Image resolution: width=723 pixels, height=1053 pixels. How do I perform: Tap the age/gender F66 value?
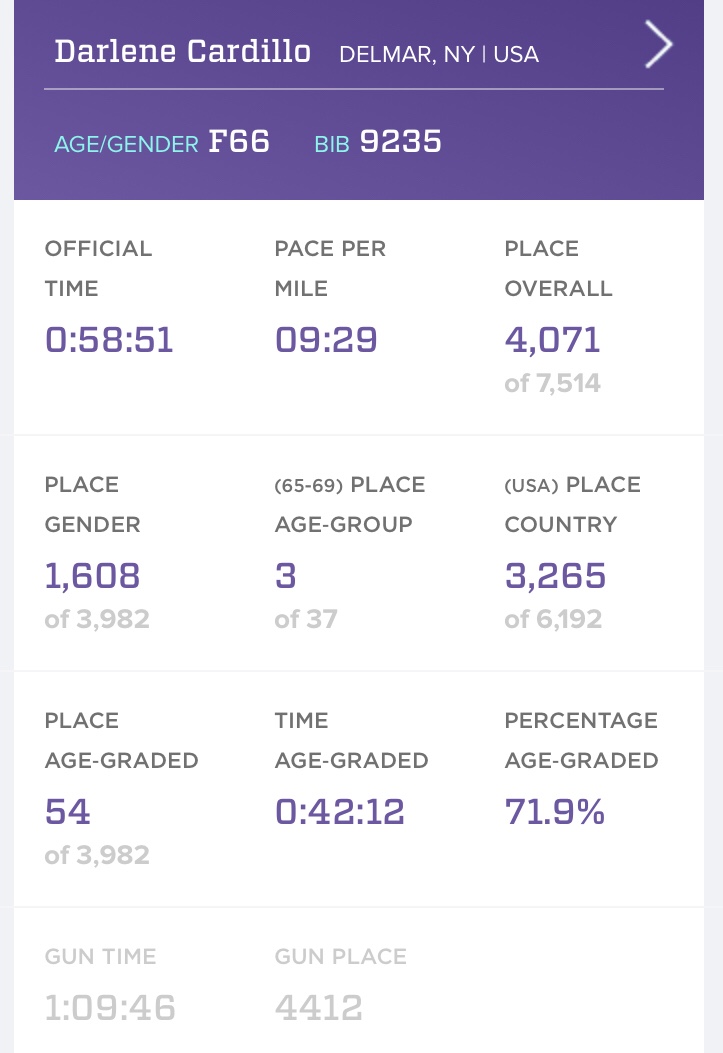(239, 142)
